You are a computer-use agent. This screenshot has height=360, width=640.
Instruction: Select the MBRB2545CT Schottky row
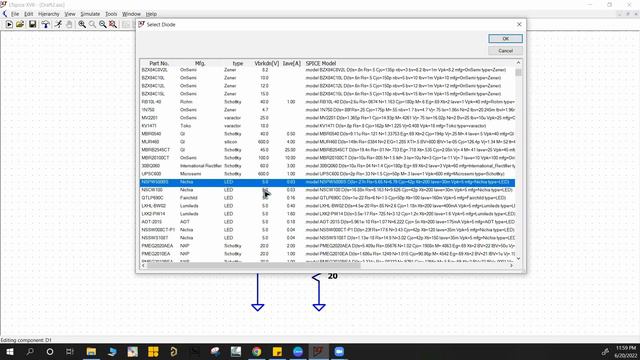327,150
